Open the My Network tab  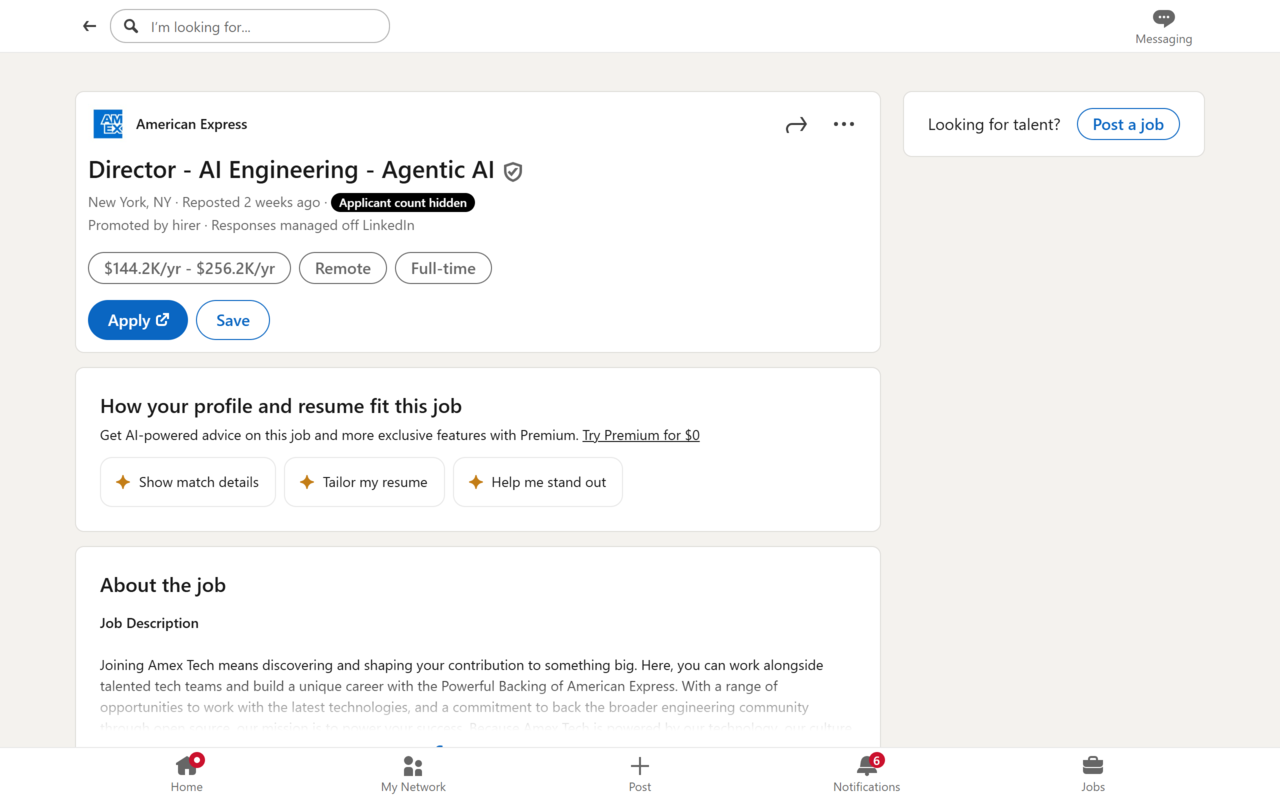413,773
